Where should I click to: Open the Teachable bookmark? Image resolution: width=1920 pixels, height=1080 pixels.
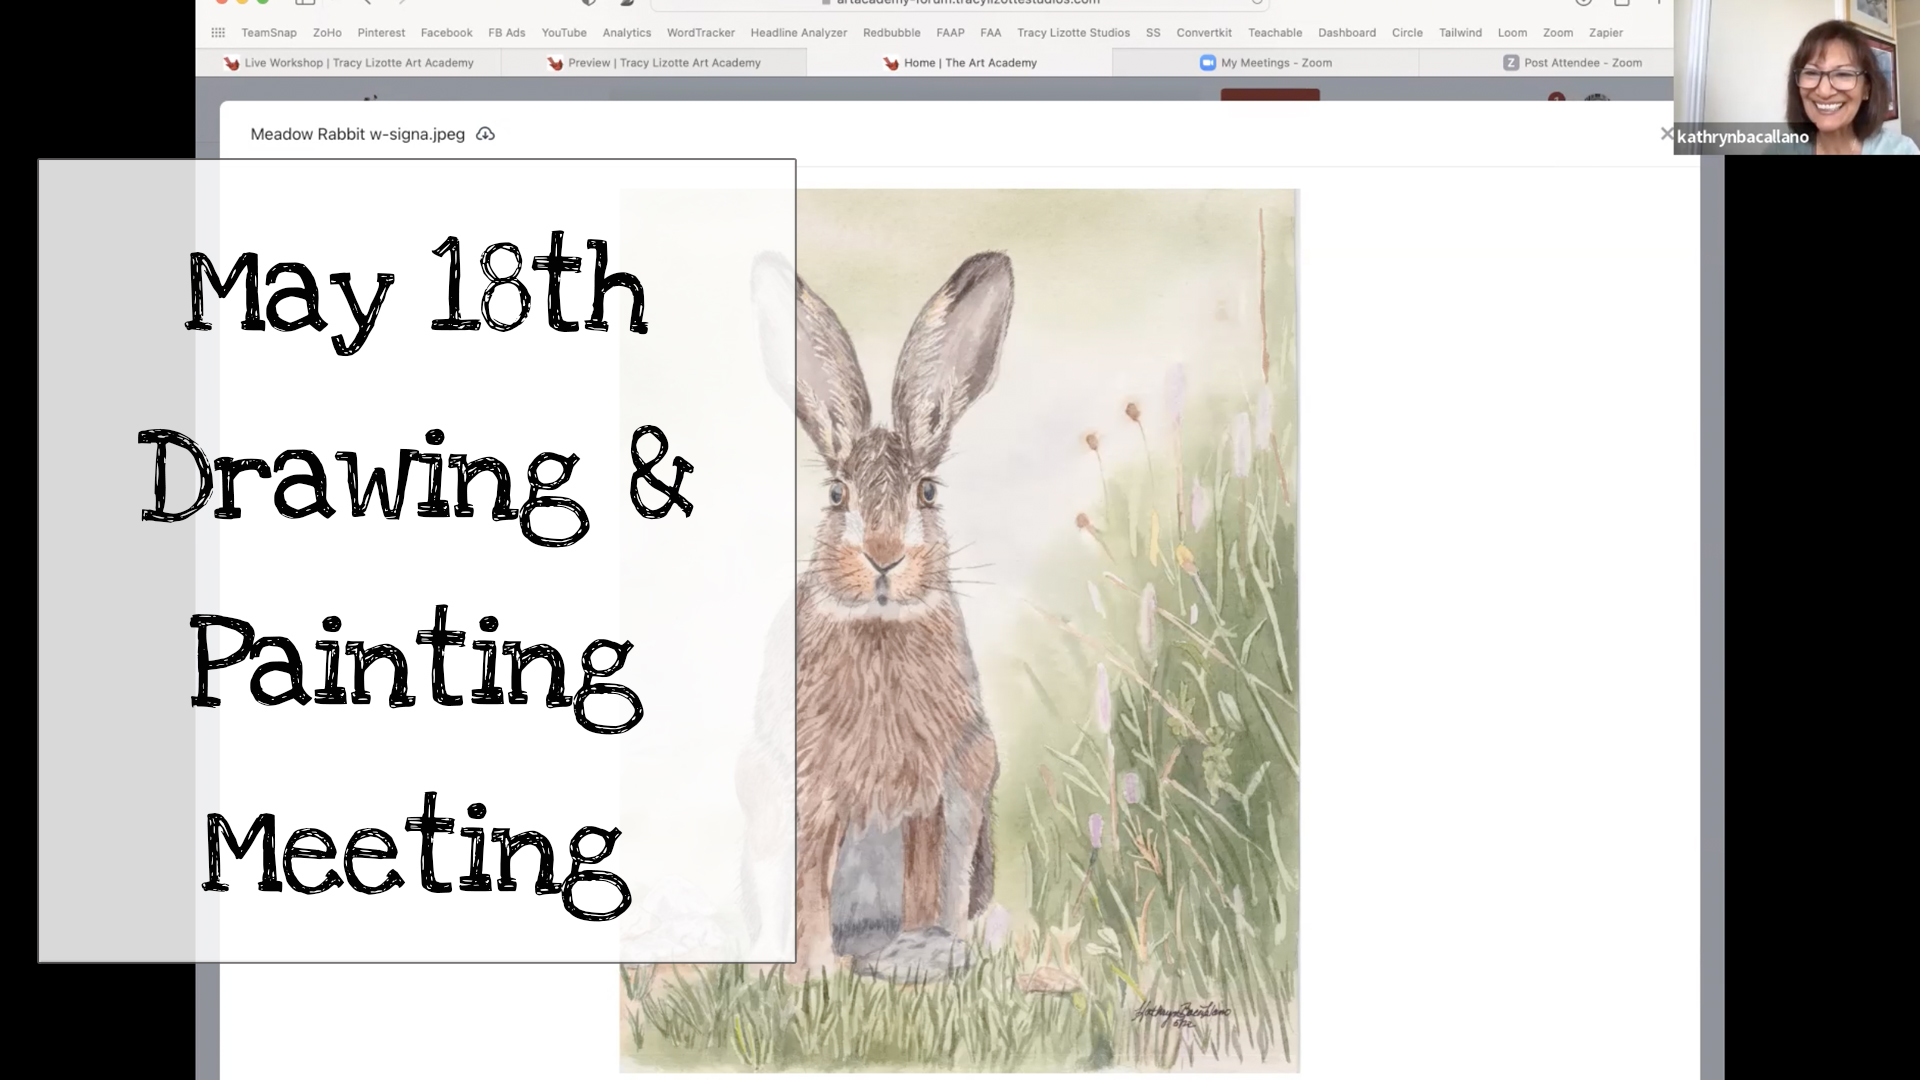click(x=1275, y=33)
